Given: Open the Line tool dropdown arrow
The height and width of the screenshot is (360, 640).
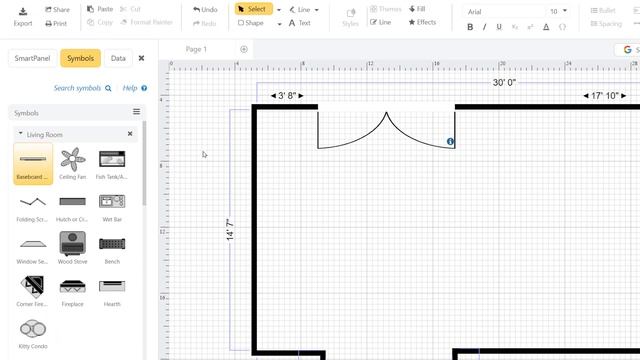Looking at the screenshot, I should click(x=317, y=10).
